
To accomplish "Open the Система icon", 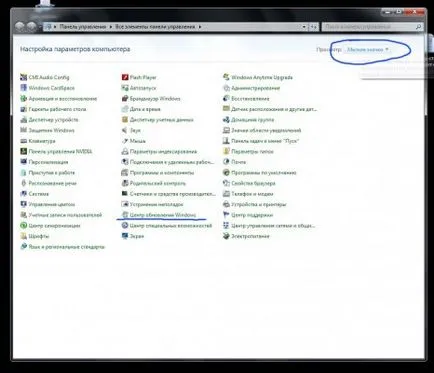I will 23,194.
